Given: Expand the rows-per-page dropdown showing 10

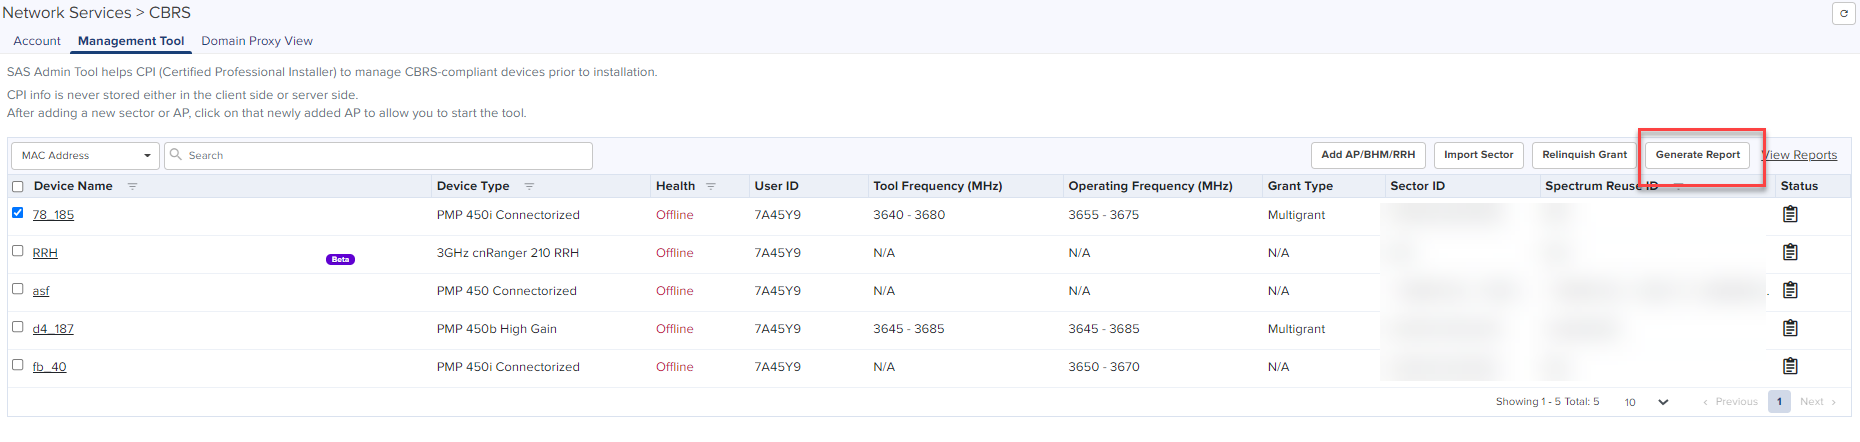Looking at the screenshot, I should click(x=1646, y=402).
